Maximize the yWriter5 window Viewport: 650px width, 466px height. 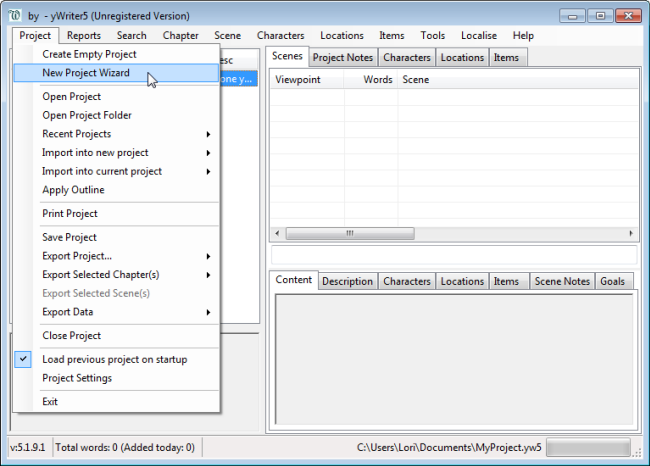point(600,16)
